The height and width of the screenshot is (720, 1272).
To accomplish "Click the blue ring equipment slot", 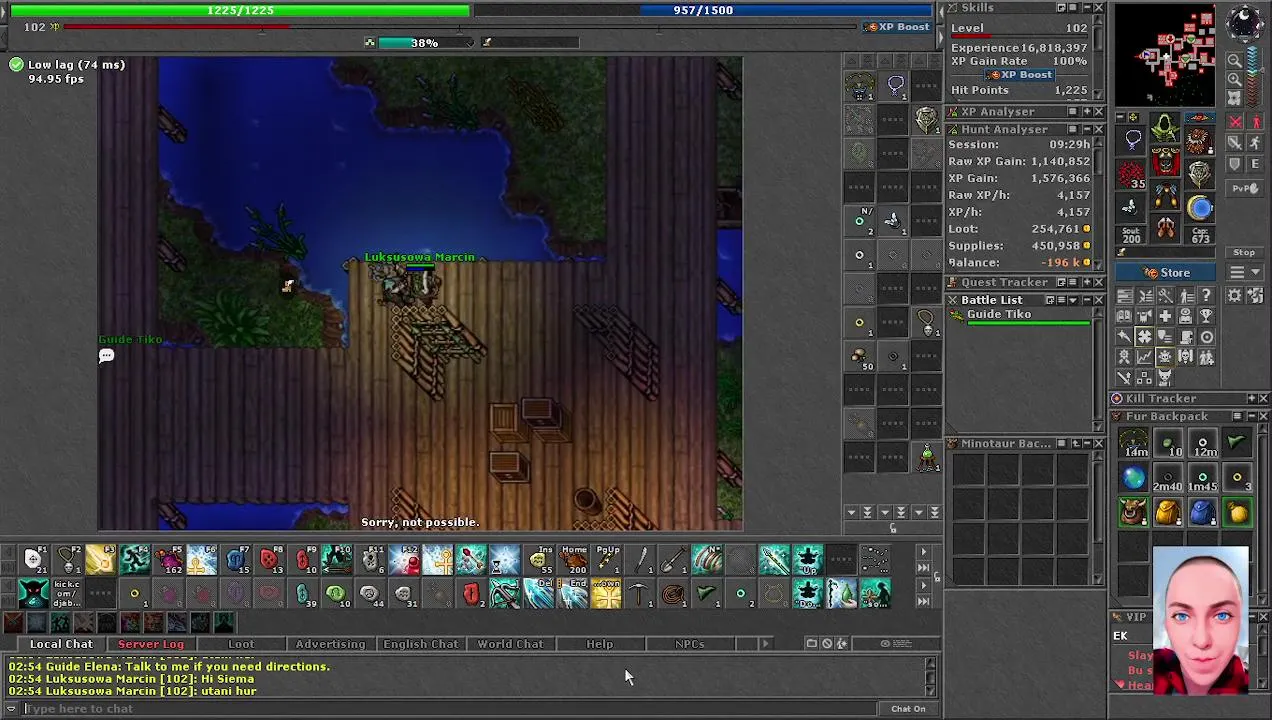I will pos(1200,207).
